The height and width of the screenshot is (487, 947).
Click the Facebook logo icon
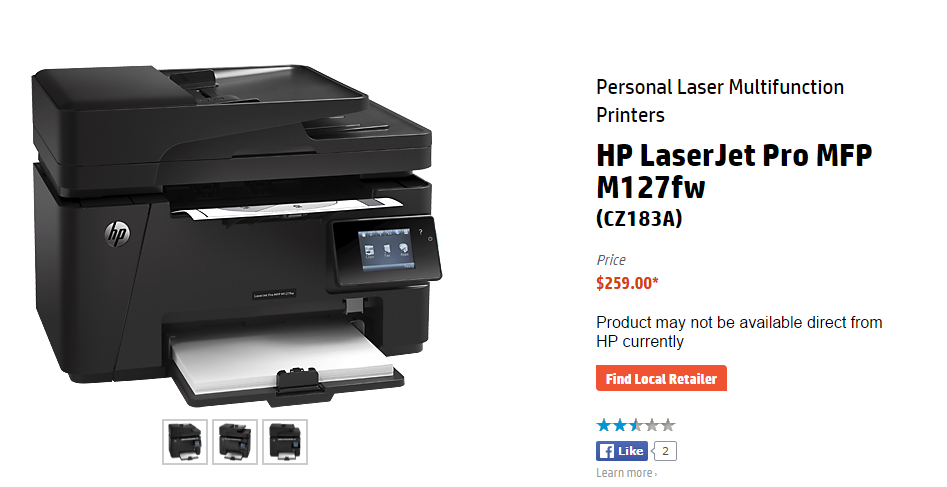tap(607, 451)
